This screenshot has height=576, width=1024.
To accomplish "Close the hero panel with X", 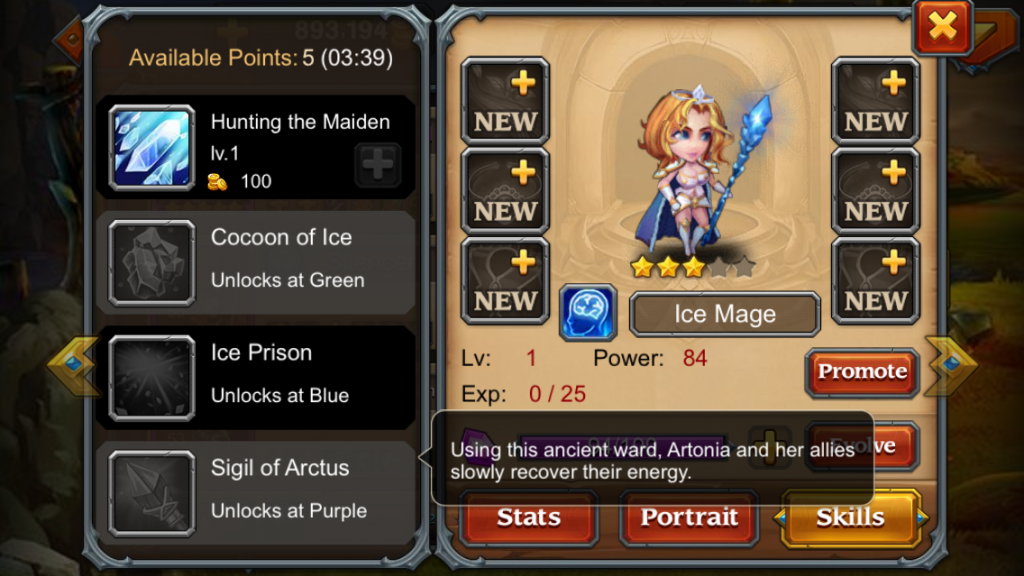I will click(x=942, y=27).
